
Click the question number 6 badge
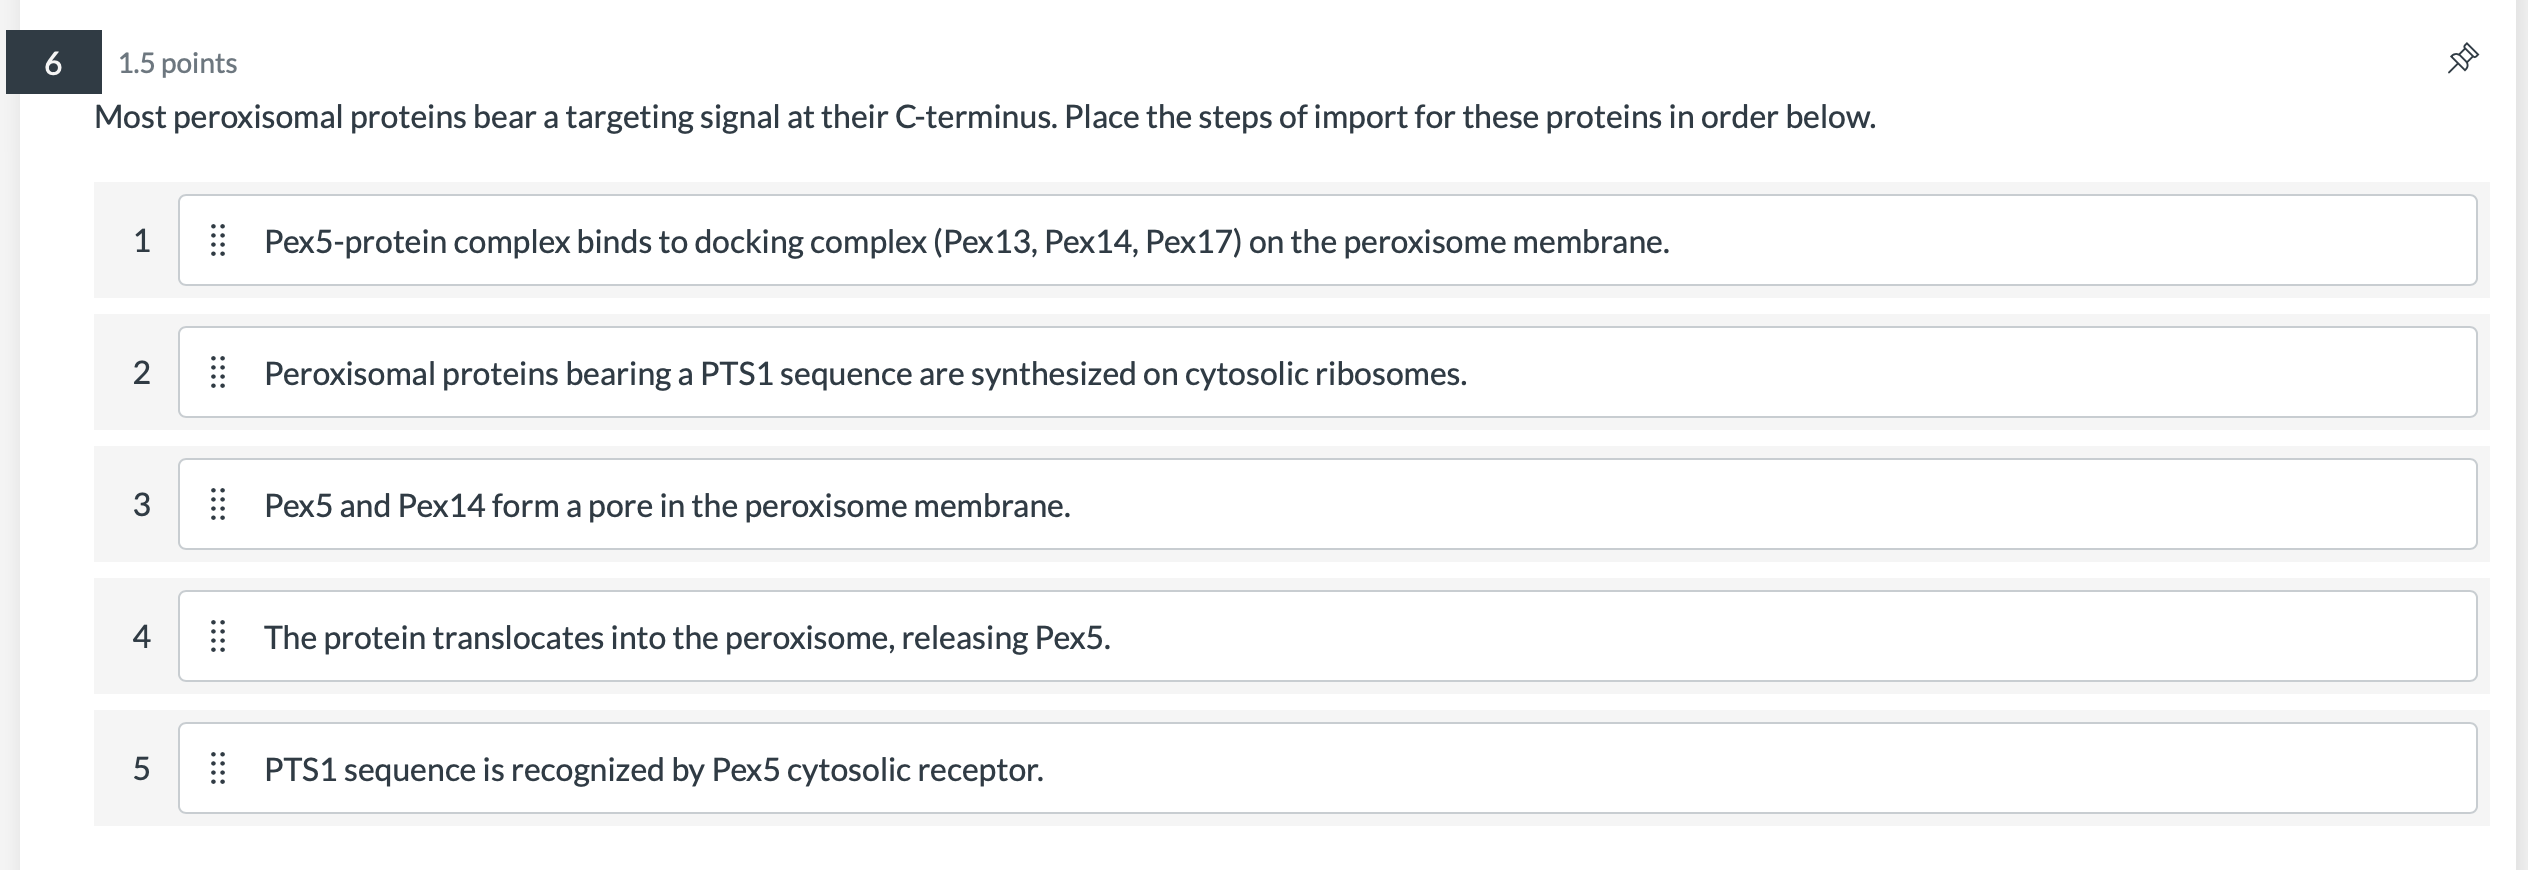54,63
